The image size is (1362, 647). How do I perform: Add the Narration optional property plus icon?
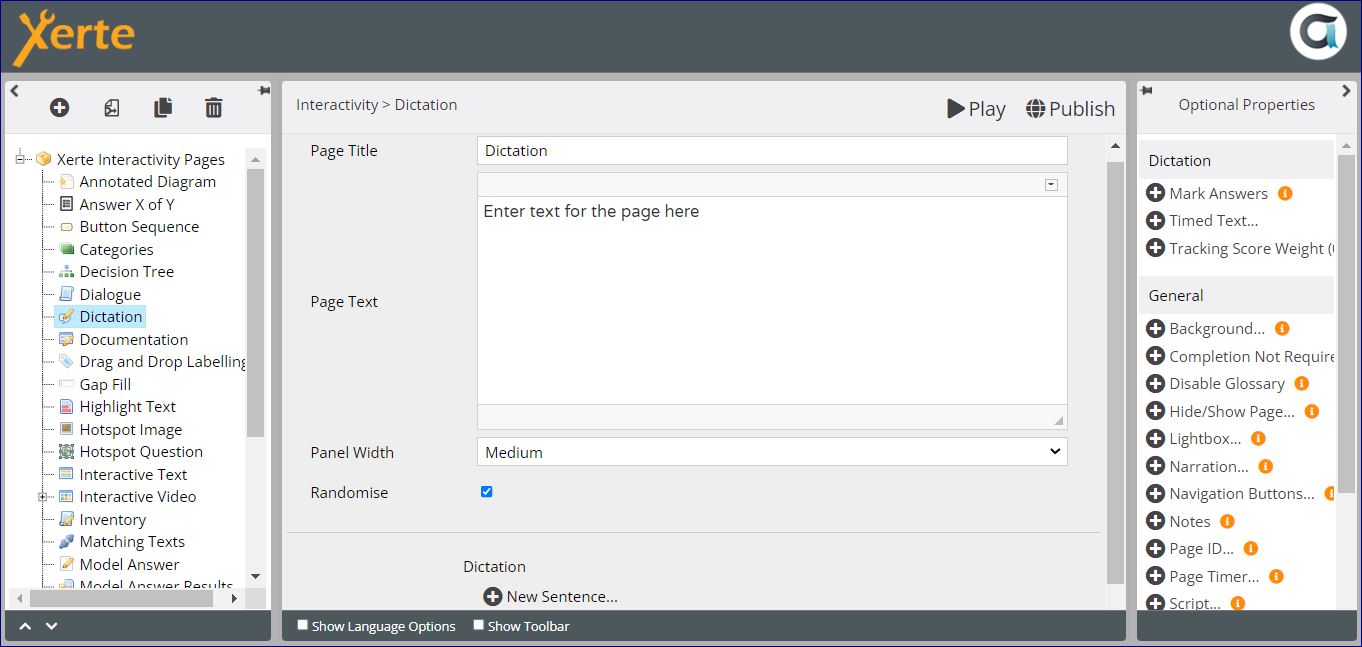(1155, 466)
